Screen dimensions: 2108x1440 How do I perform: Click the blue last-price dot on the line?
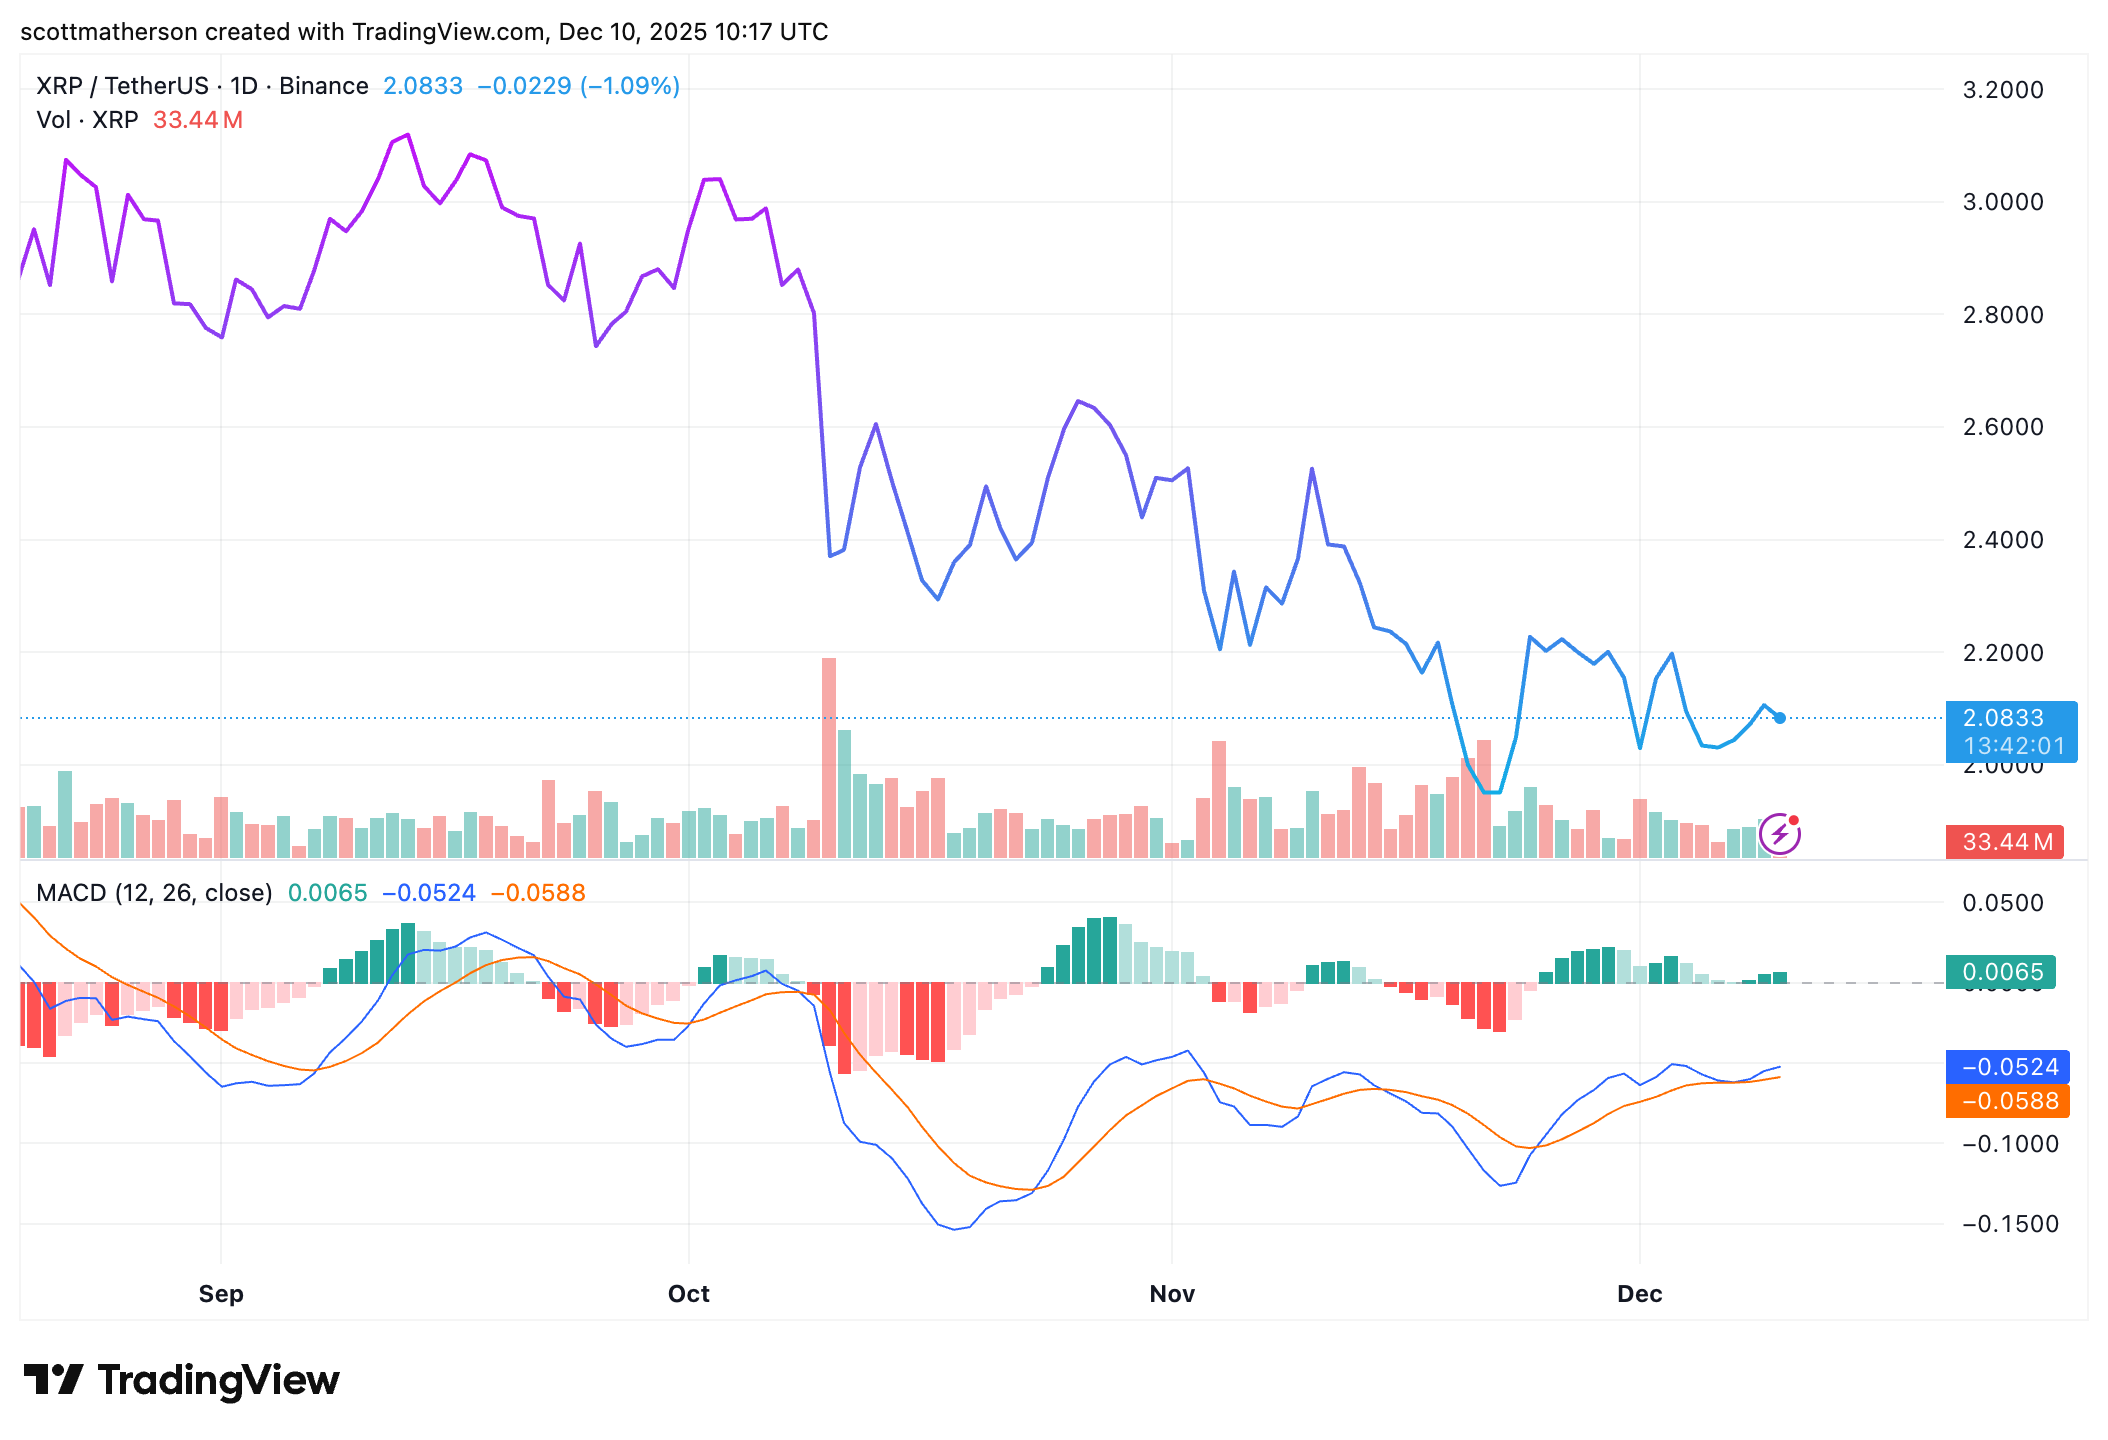[x=1780, y=718]
